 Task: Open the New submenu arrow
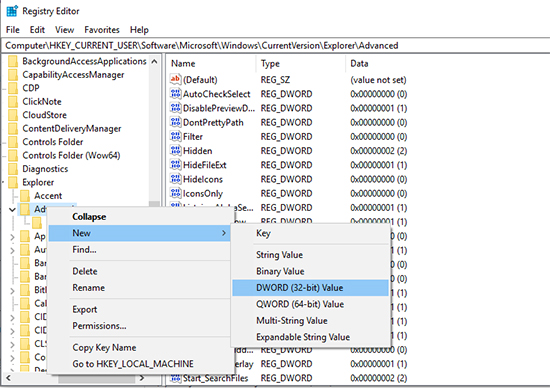pyautogui.click(x=224, y=233)
